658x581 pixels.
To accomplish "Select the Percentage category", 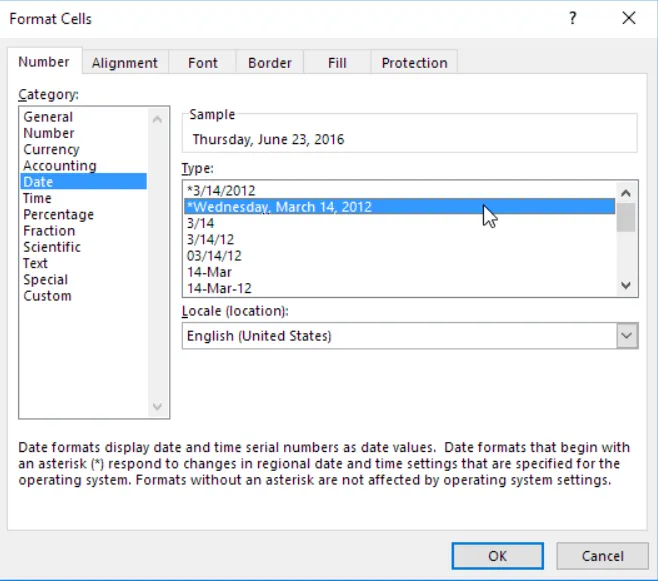I will [x=58, y=215].
